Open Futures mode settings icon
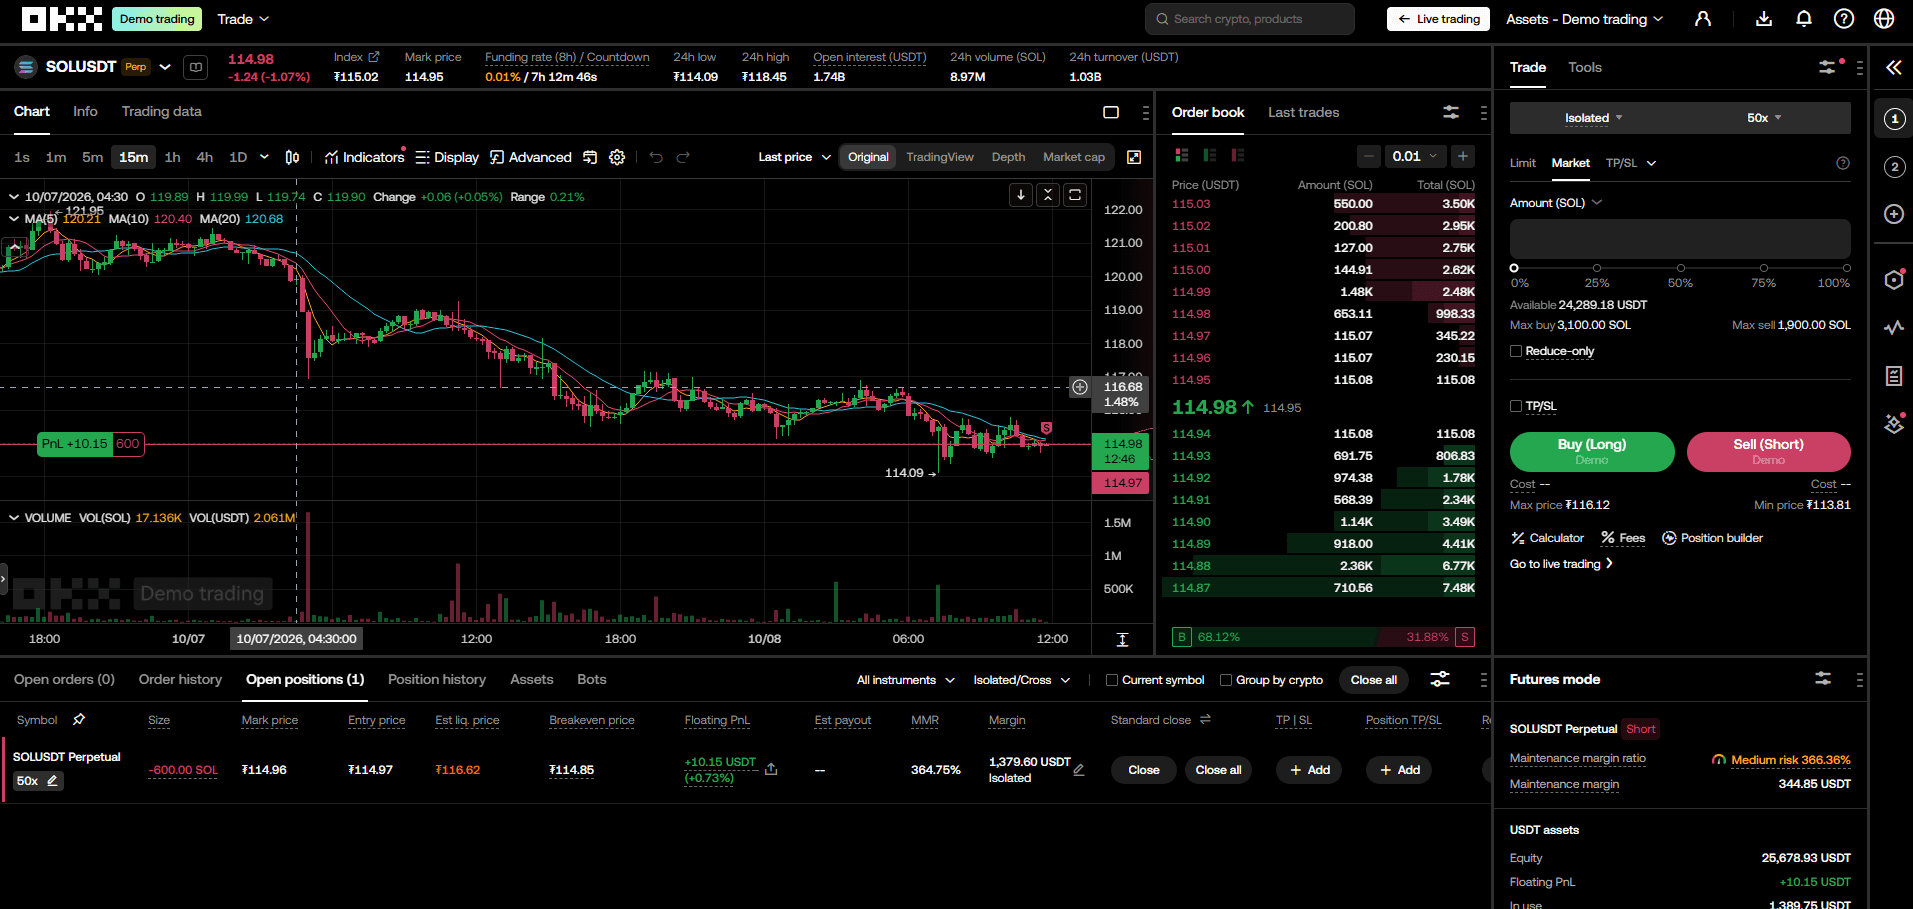The image size is (1913, 909). point(1823,678)
